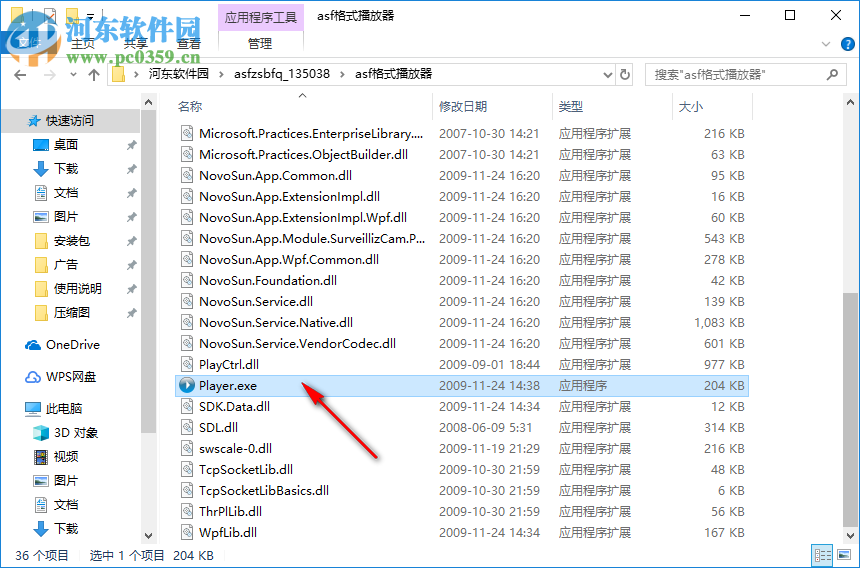Go forward with the forward arrow
The height and width of the screenshot is (568, 860).
point(49,75)
